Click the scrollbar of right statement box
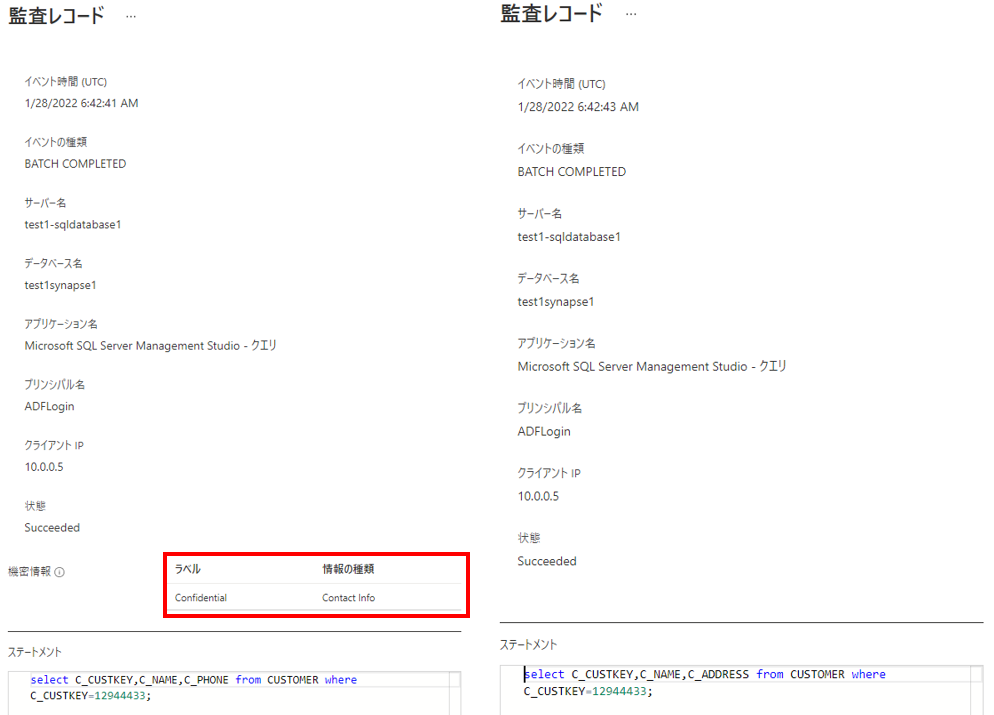The width and height of the screenshot is (994, 715). [x=977, y=690]
